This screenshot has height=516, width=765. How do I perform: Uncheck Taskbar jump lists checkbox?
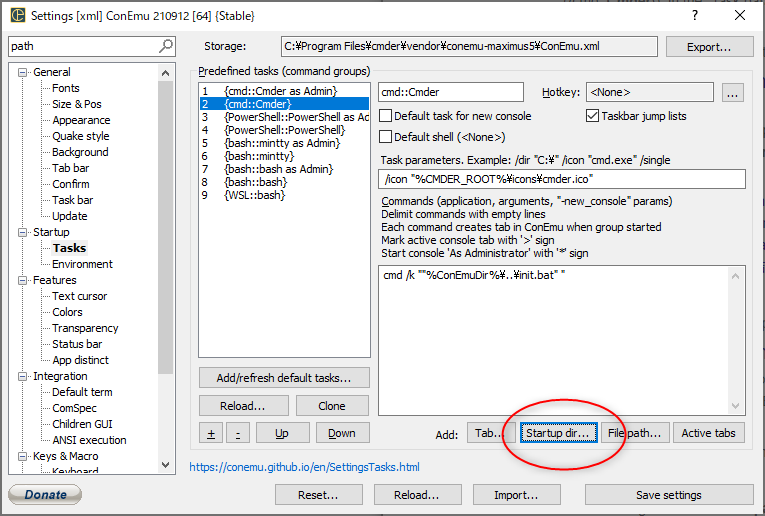(592, 116)
